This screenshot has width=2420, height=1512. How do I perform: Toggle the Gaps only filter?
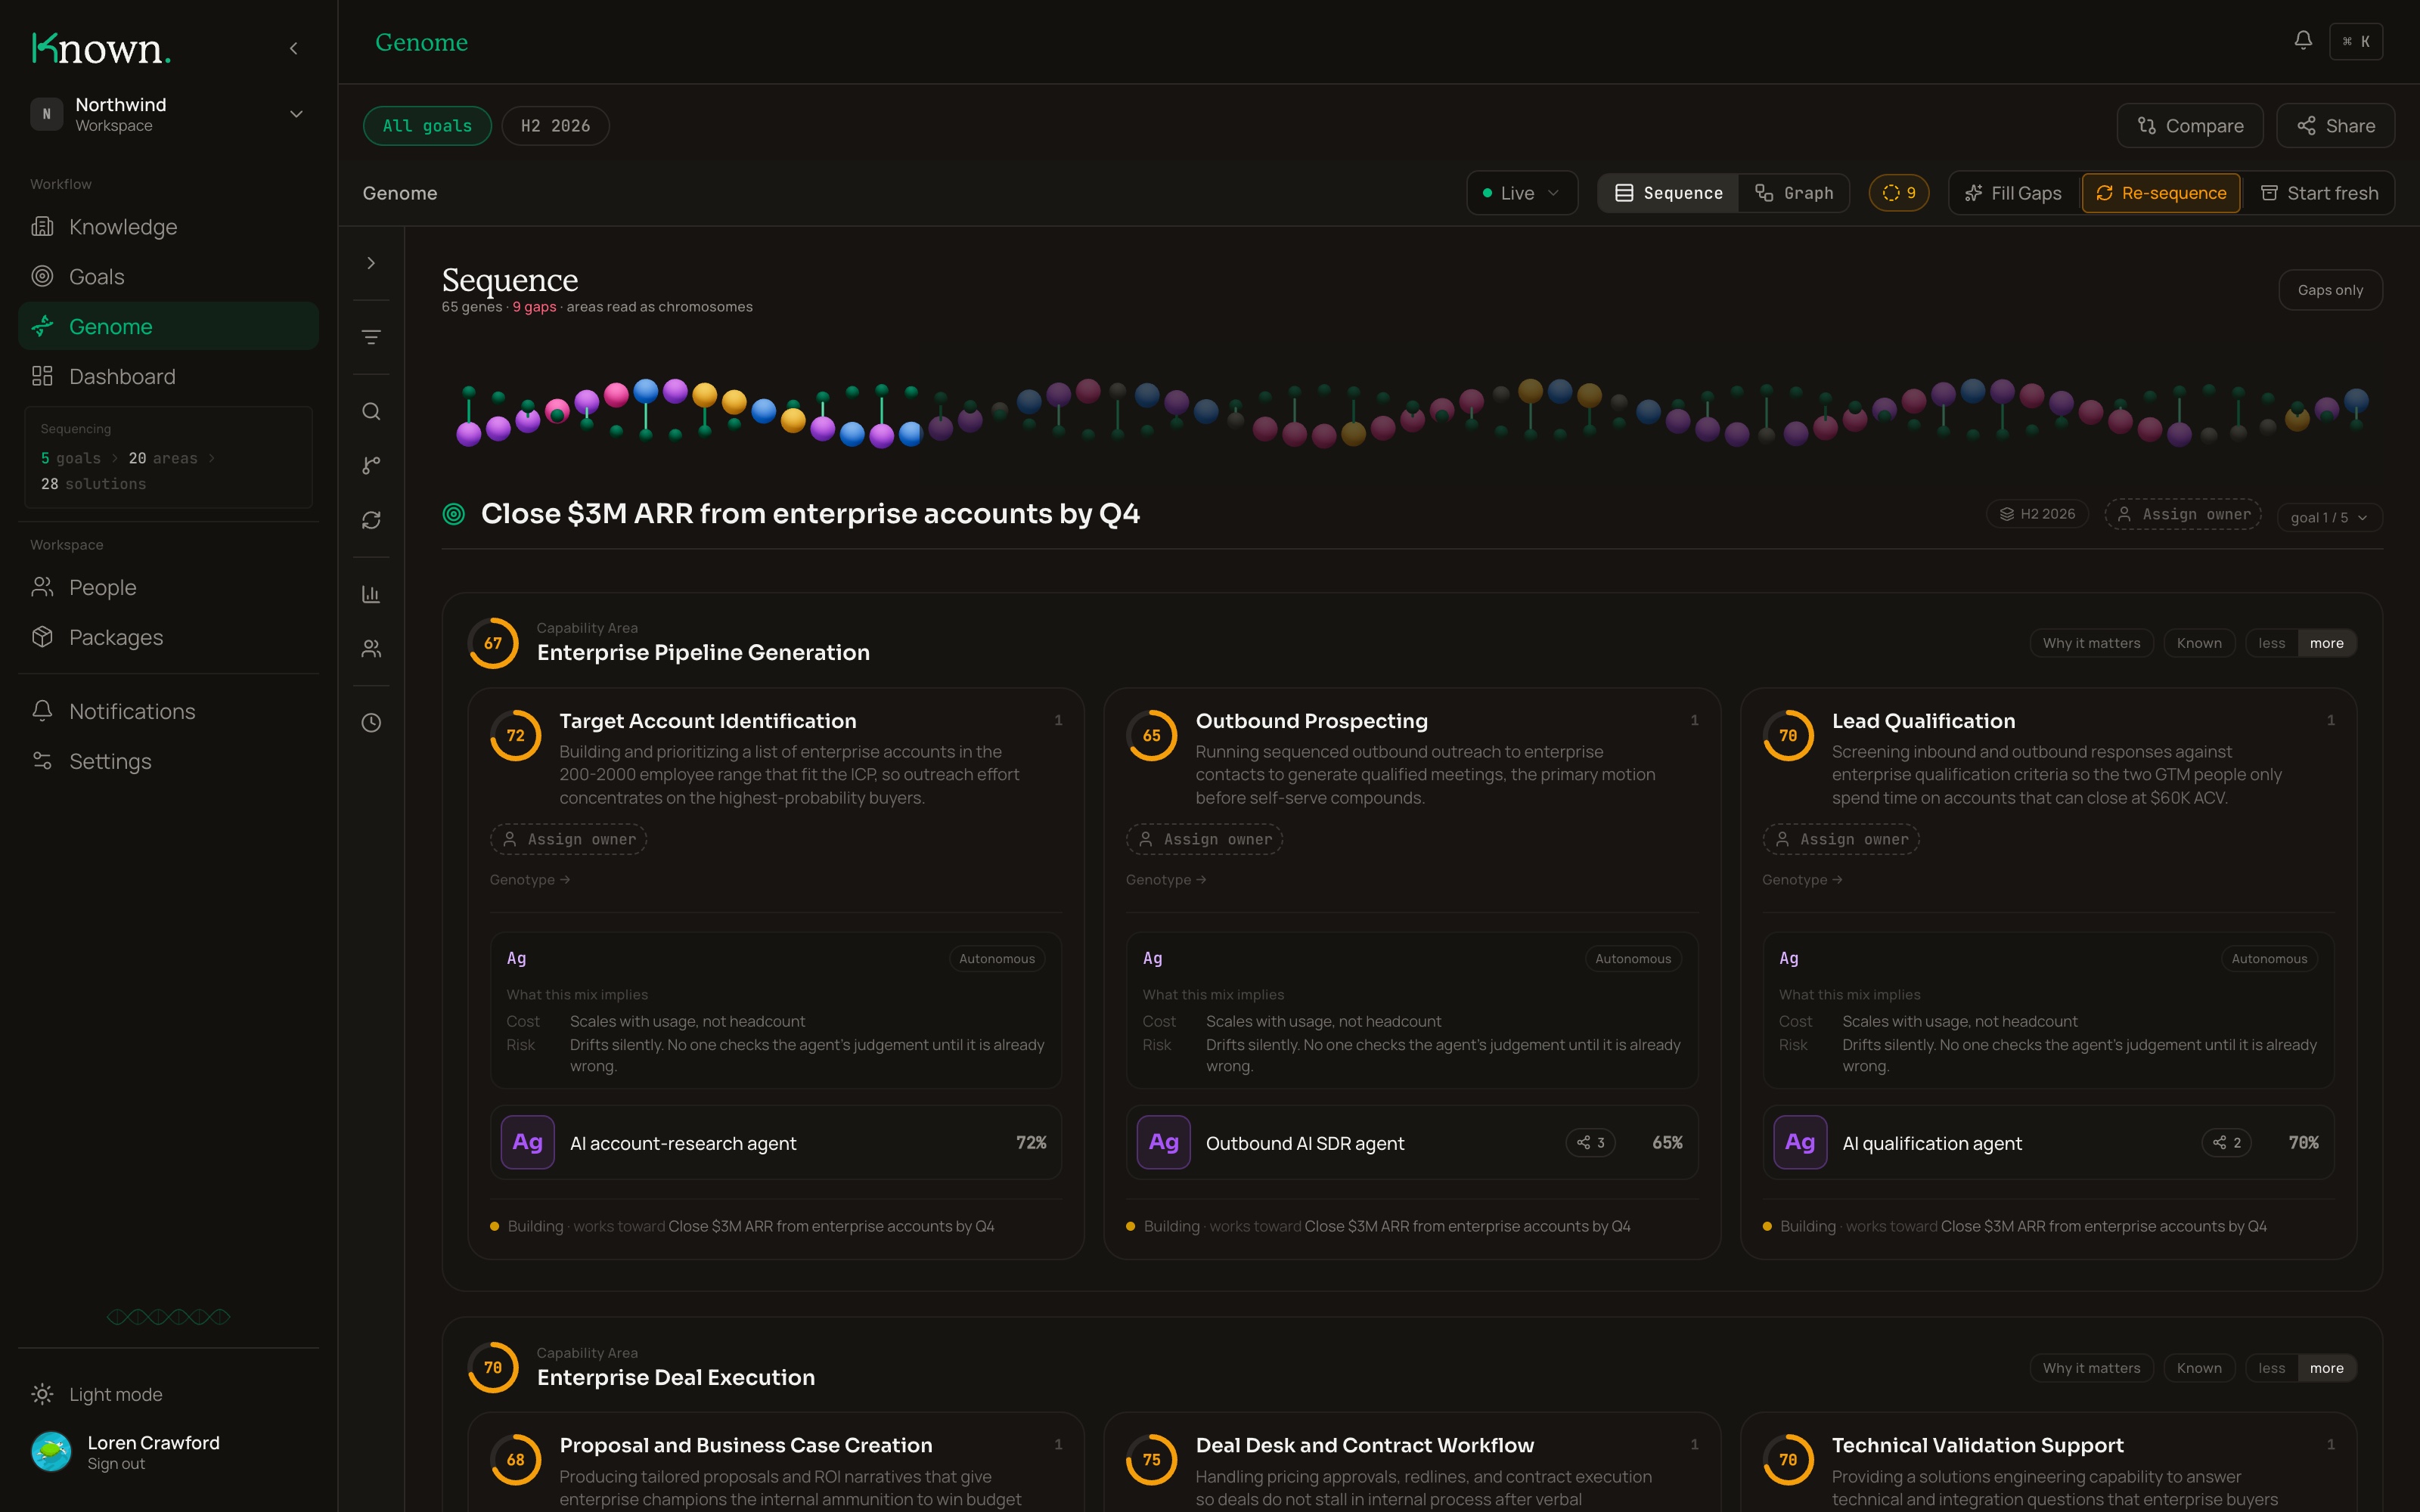point(2330,290)
